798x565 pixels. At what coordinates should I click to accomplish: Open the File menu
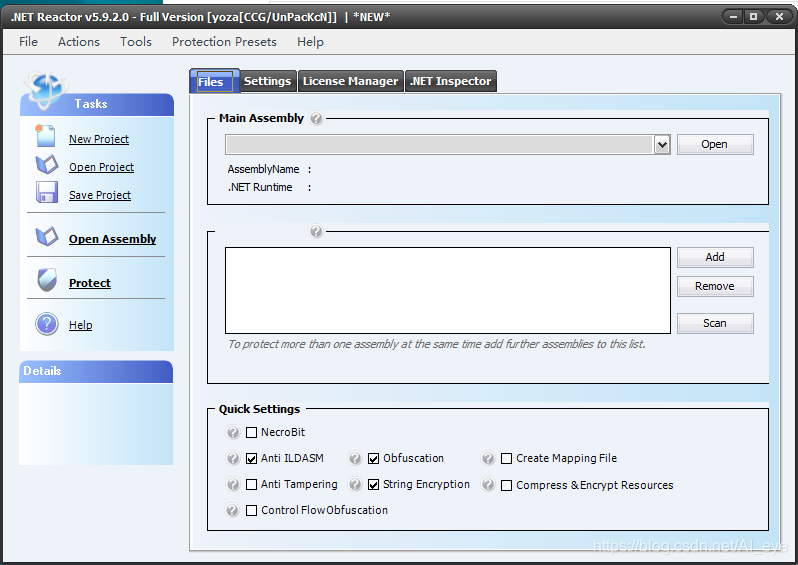(28, 42)
